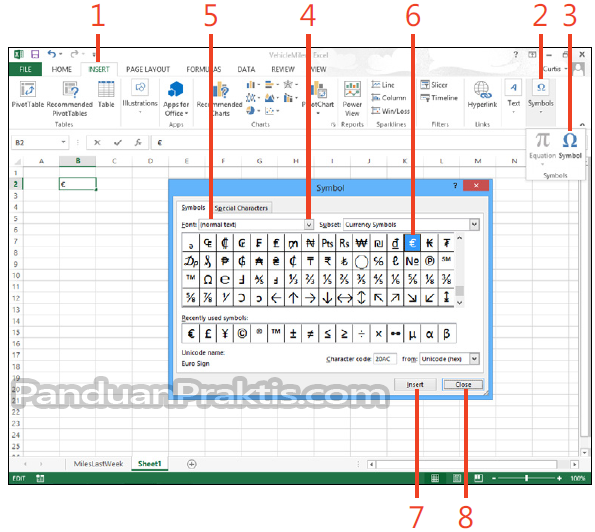Click the formula bar Enter checkmark
595x532 pixels.
coord(118,142)
